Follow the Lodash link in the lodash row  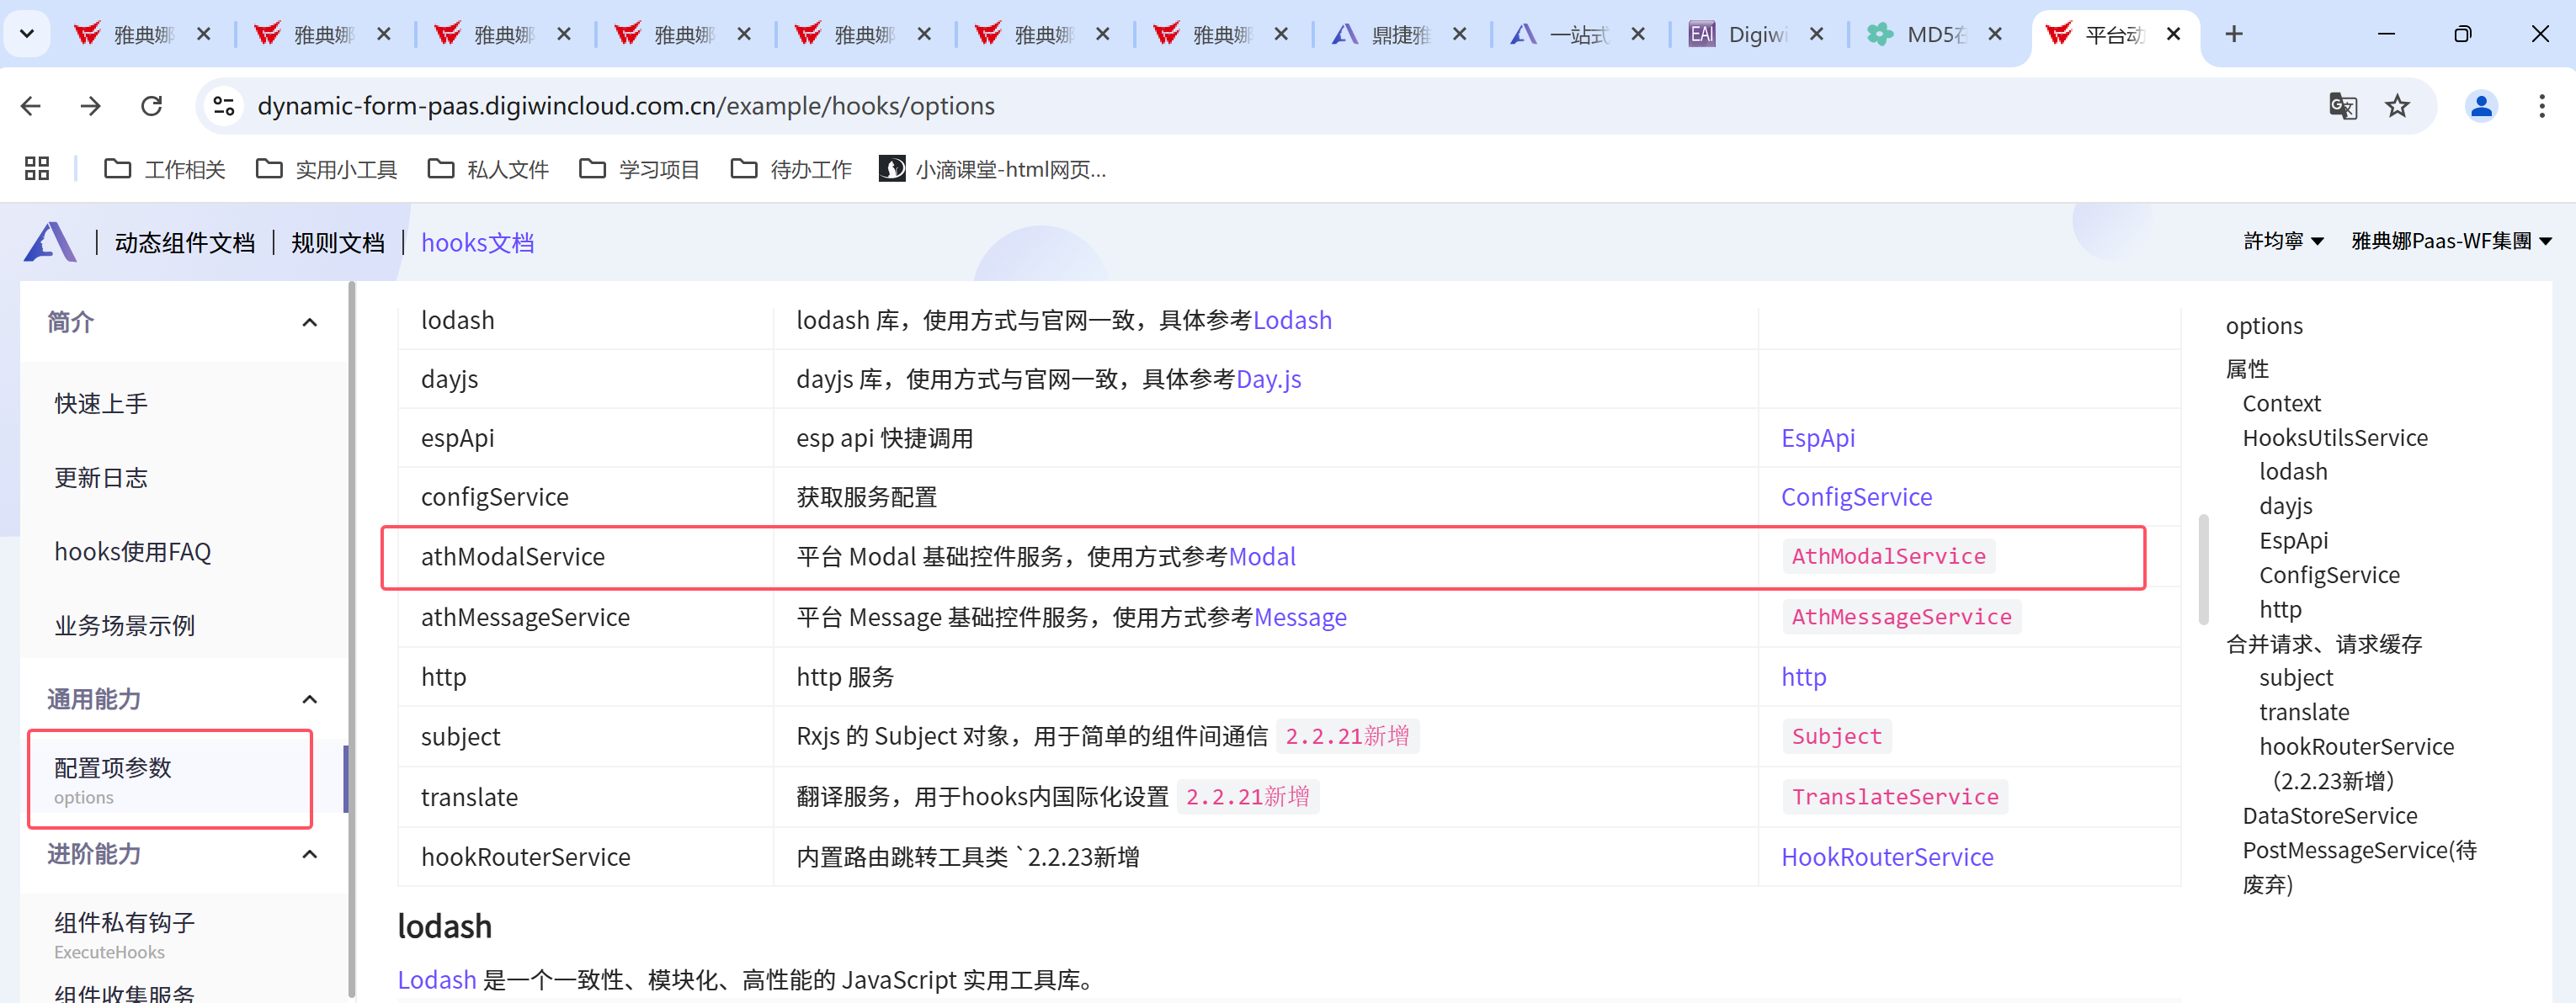click(1292, 320)
